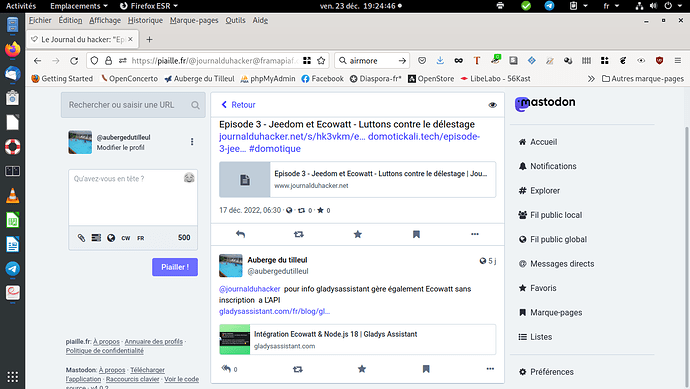The width and height of the screenshot is (690, 389).
Task: Show applications grid in dock
Action: coord(12,377)
